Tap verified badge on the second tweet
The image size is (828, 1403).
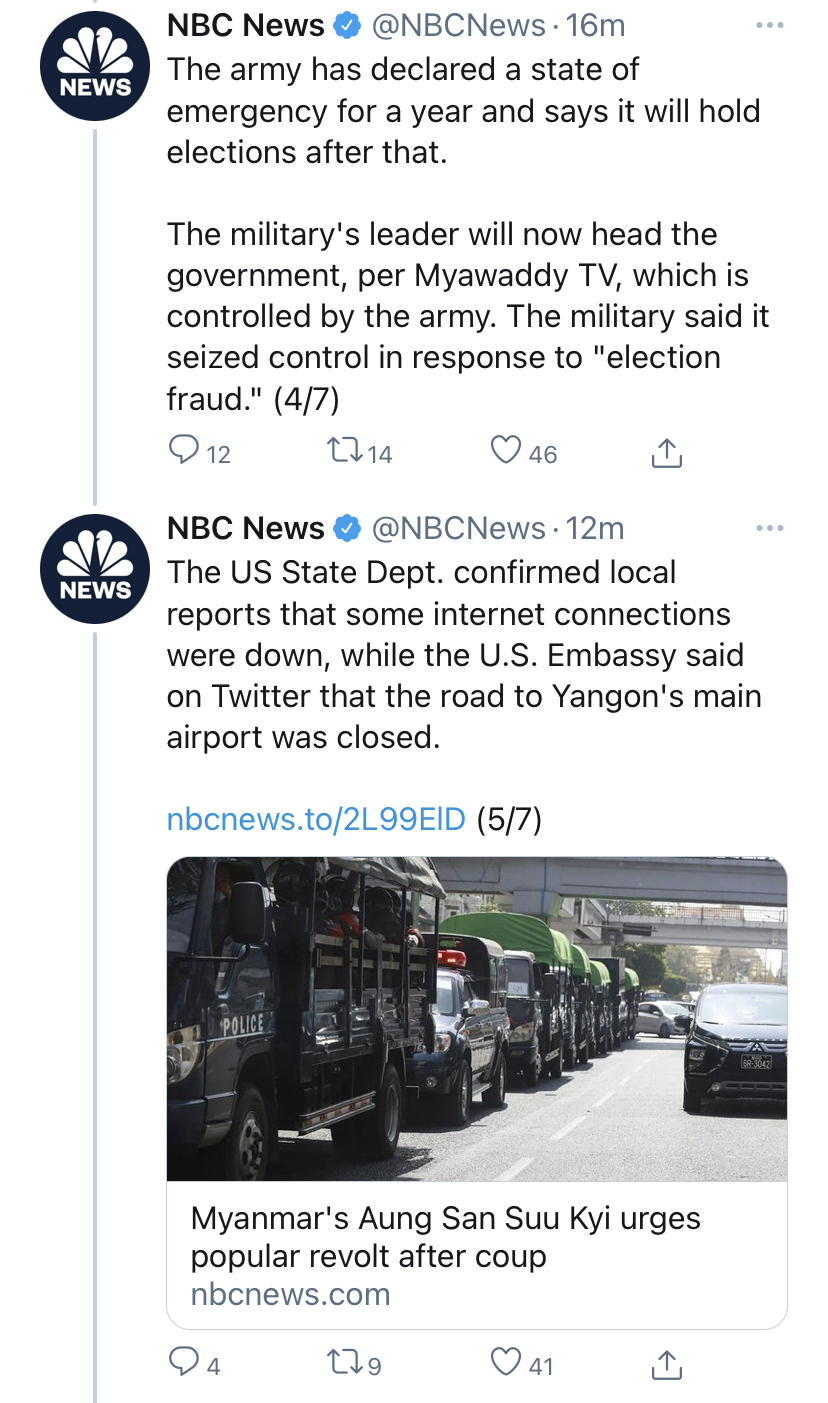[x=347, y=529]
